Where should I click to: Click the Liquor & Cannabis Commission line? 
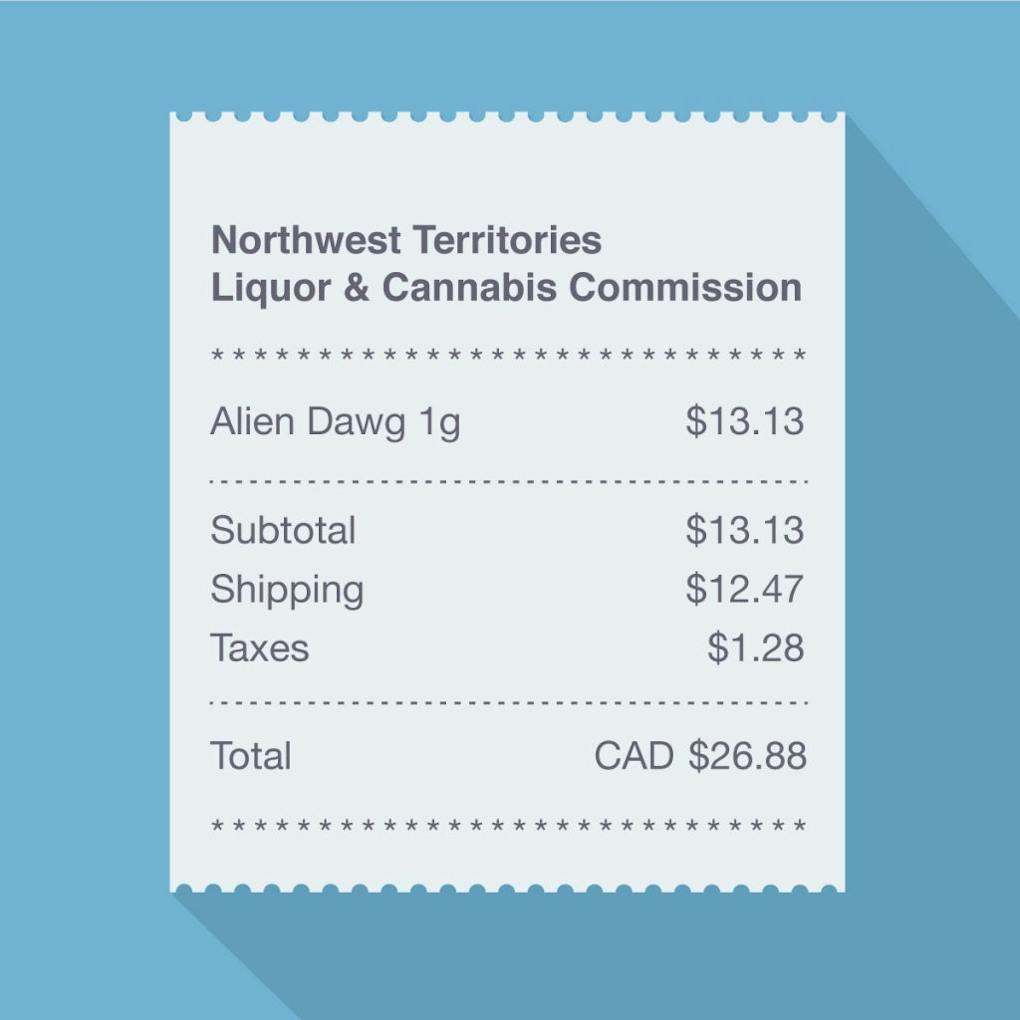506,288
